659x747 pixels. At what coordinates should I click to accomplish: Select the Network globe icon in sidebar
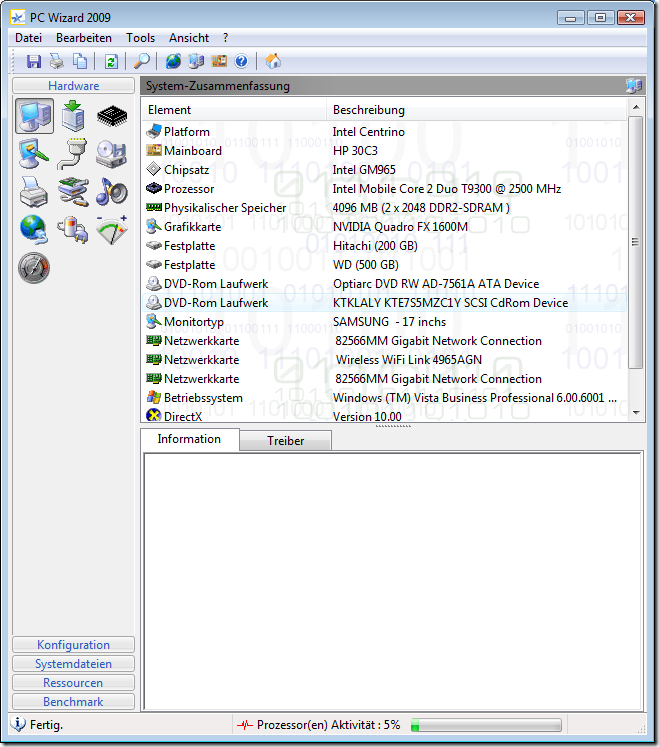click(33, 230)
